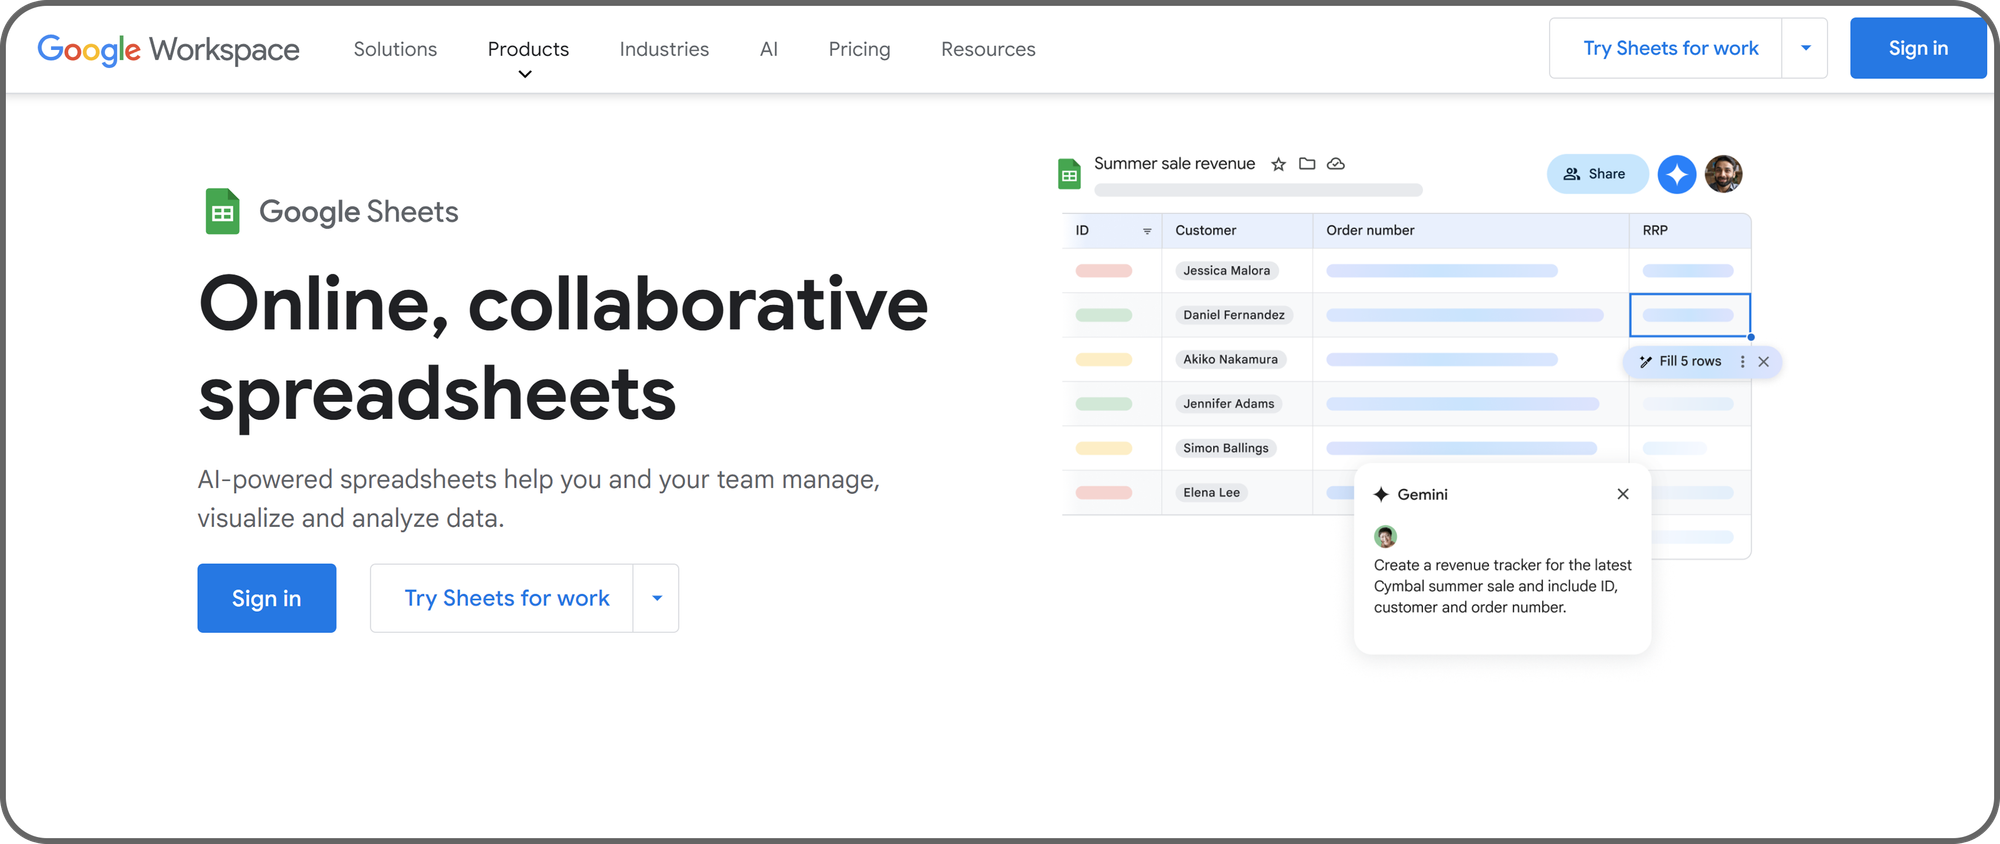Screen dimensions: 2000x844
Task: Click the Google Sheets product title text
Action: pyautogui.click(x=358, y=212)
